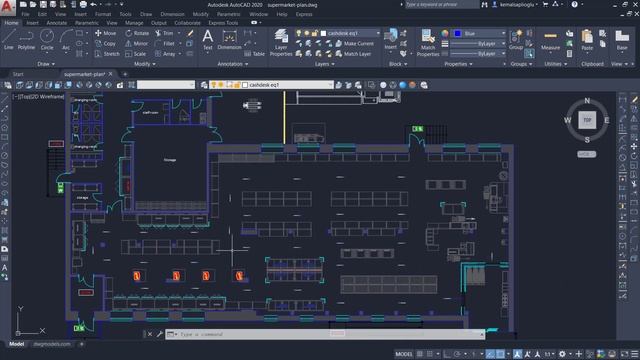Screen dimensions: 640x360
Task: Click the Move tool
Action: point(105,33)
